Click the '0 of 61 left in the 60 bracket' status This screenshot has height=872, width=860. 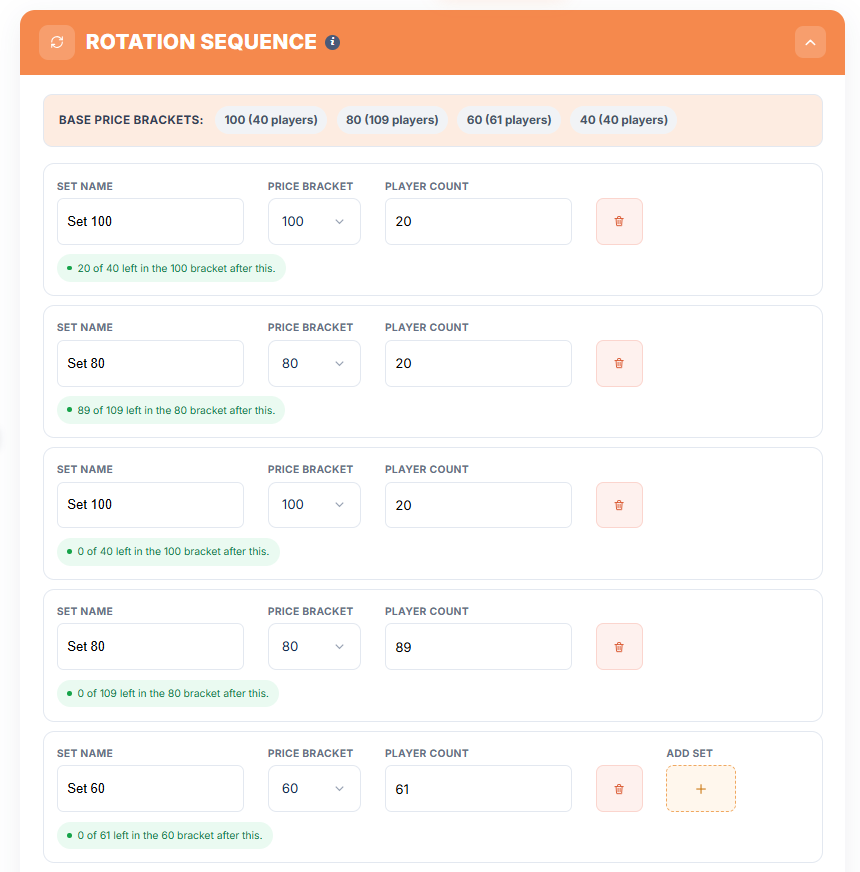click(165, 835)
